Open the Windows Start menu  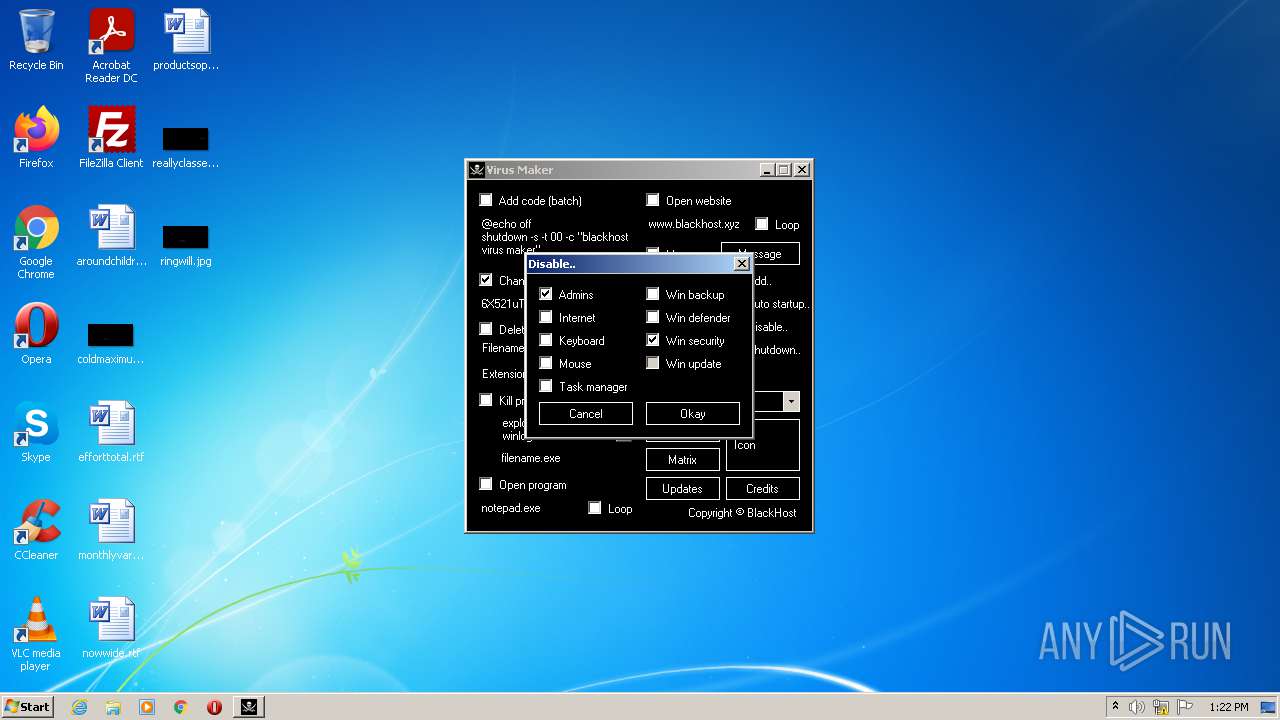[27, 707]
